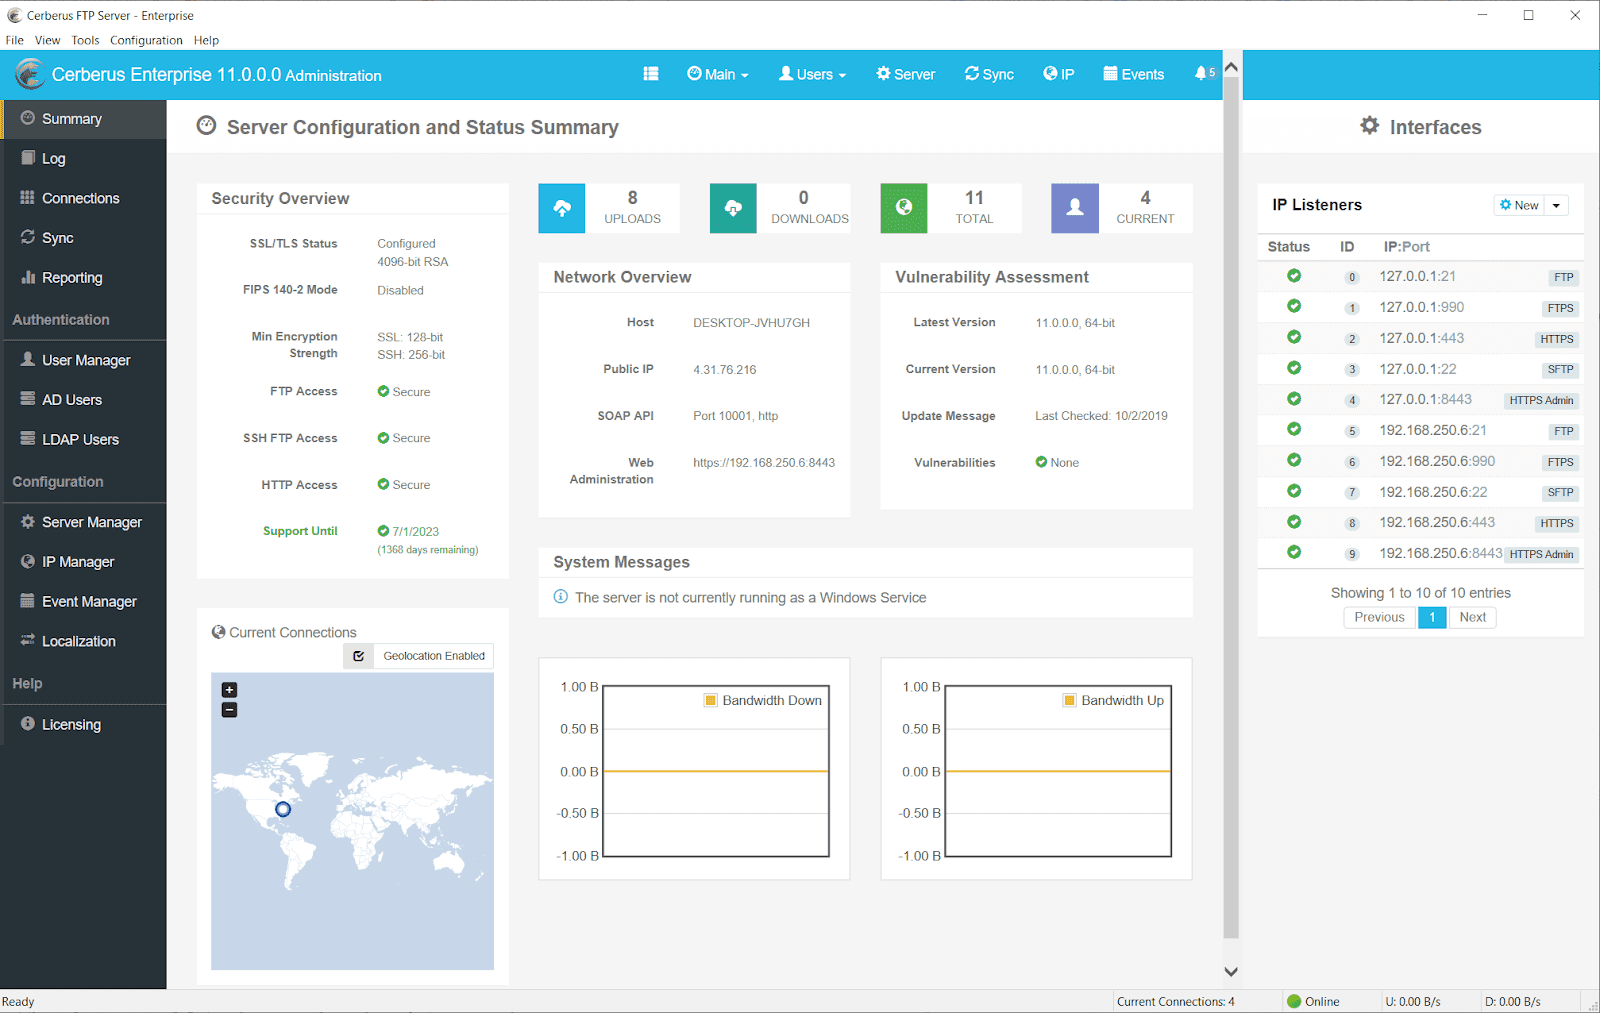Open AD Users in the sidebar
This screenshot has width=1600, height=1013.
coord(83,399)
